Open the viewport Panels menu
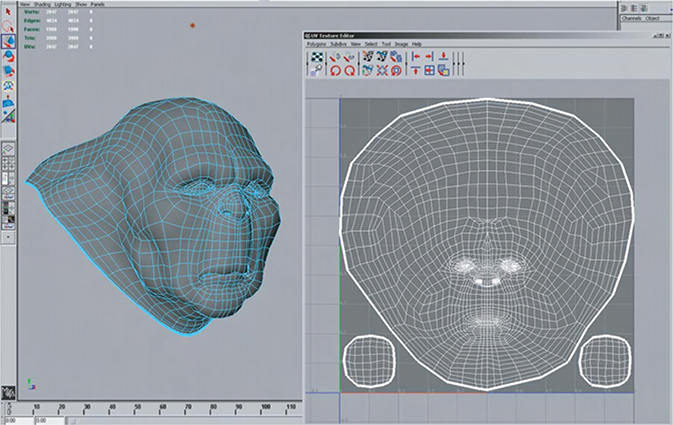 tap(97, 5)
